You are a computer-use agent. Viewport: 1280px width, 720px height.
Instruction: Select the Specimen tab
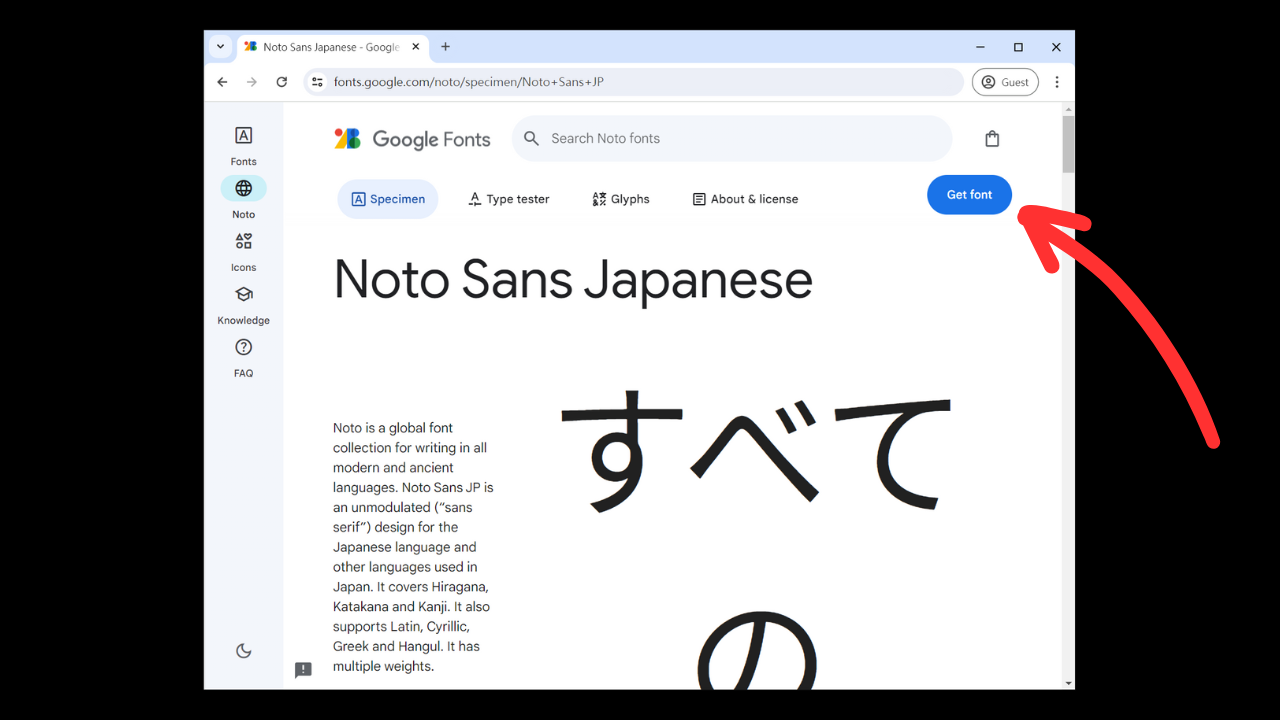[388, 199]
